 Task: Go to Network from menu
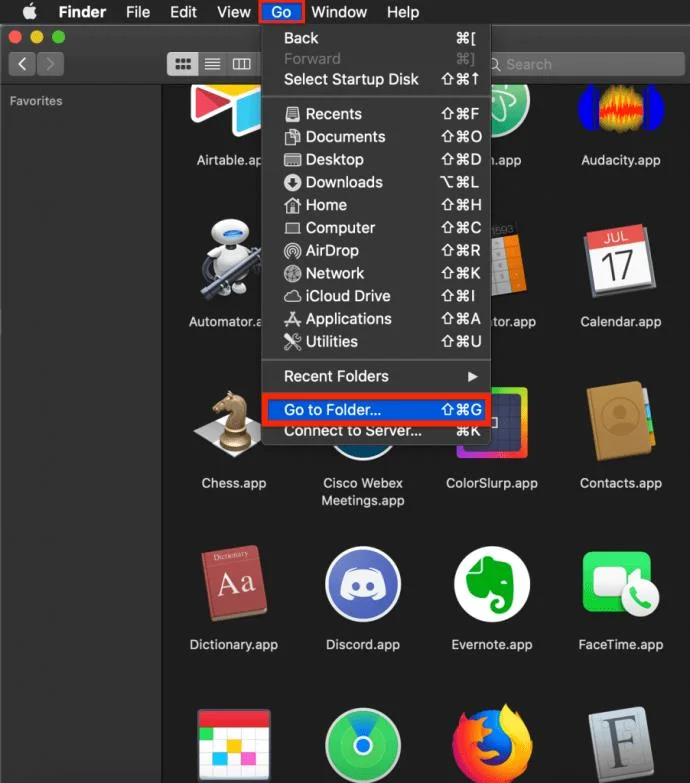coord(376,273)
